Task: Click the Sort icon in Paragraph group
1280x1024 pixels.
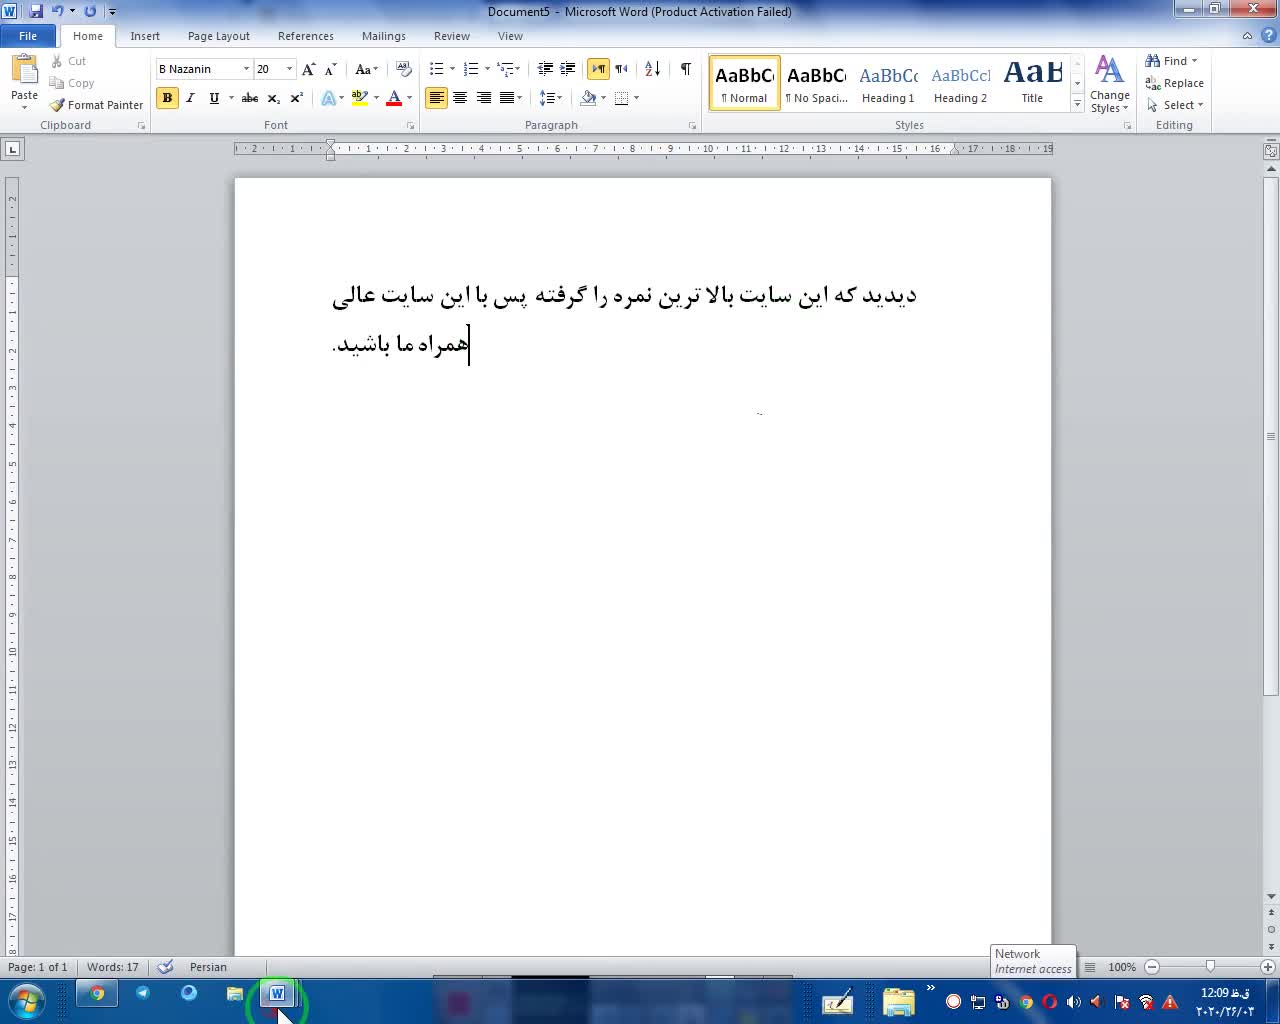Action: tap(652, 69)
